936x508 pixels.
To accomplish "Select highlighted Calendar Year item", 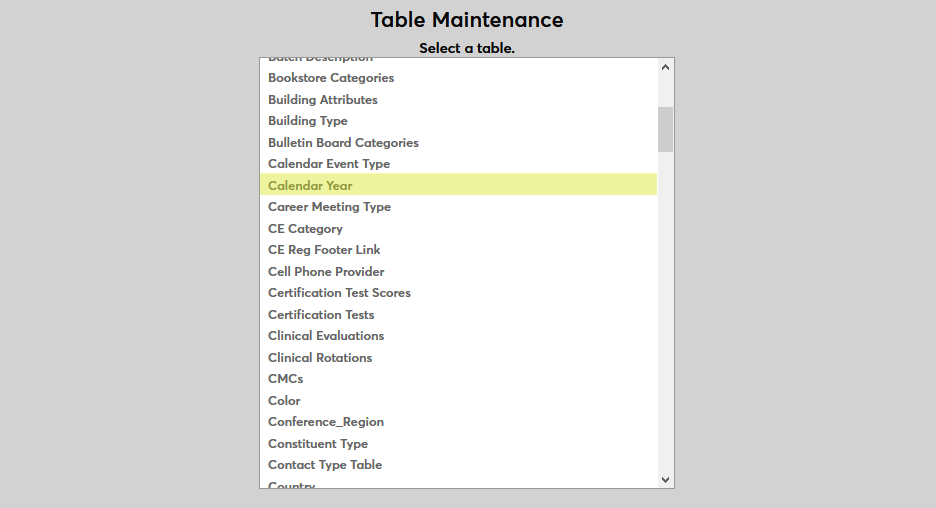I will tap(310, 186).
